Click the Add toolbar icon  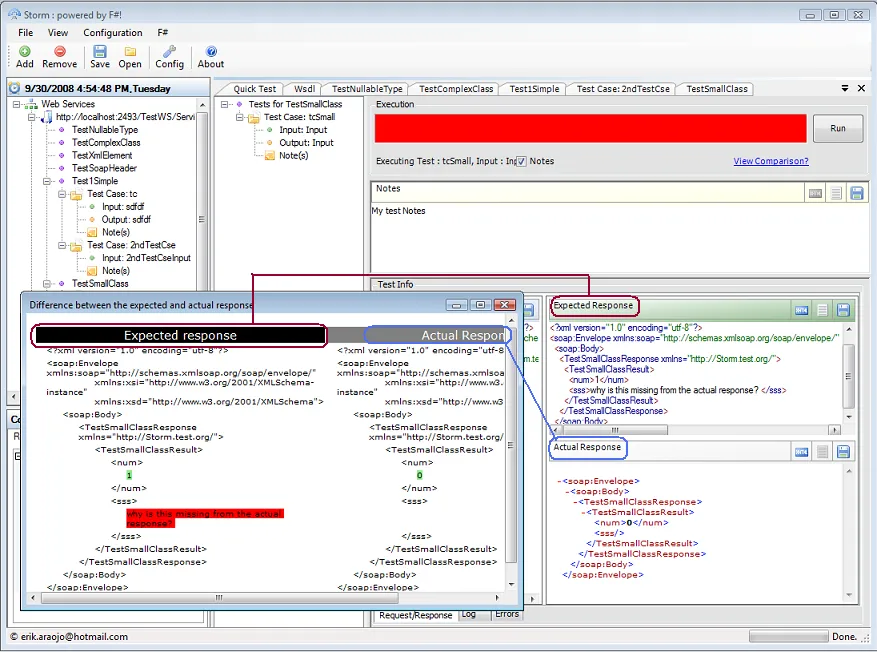25,57
